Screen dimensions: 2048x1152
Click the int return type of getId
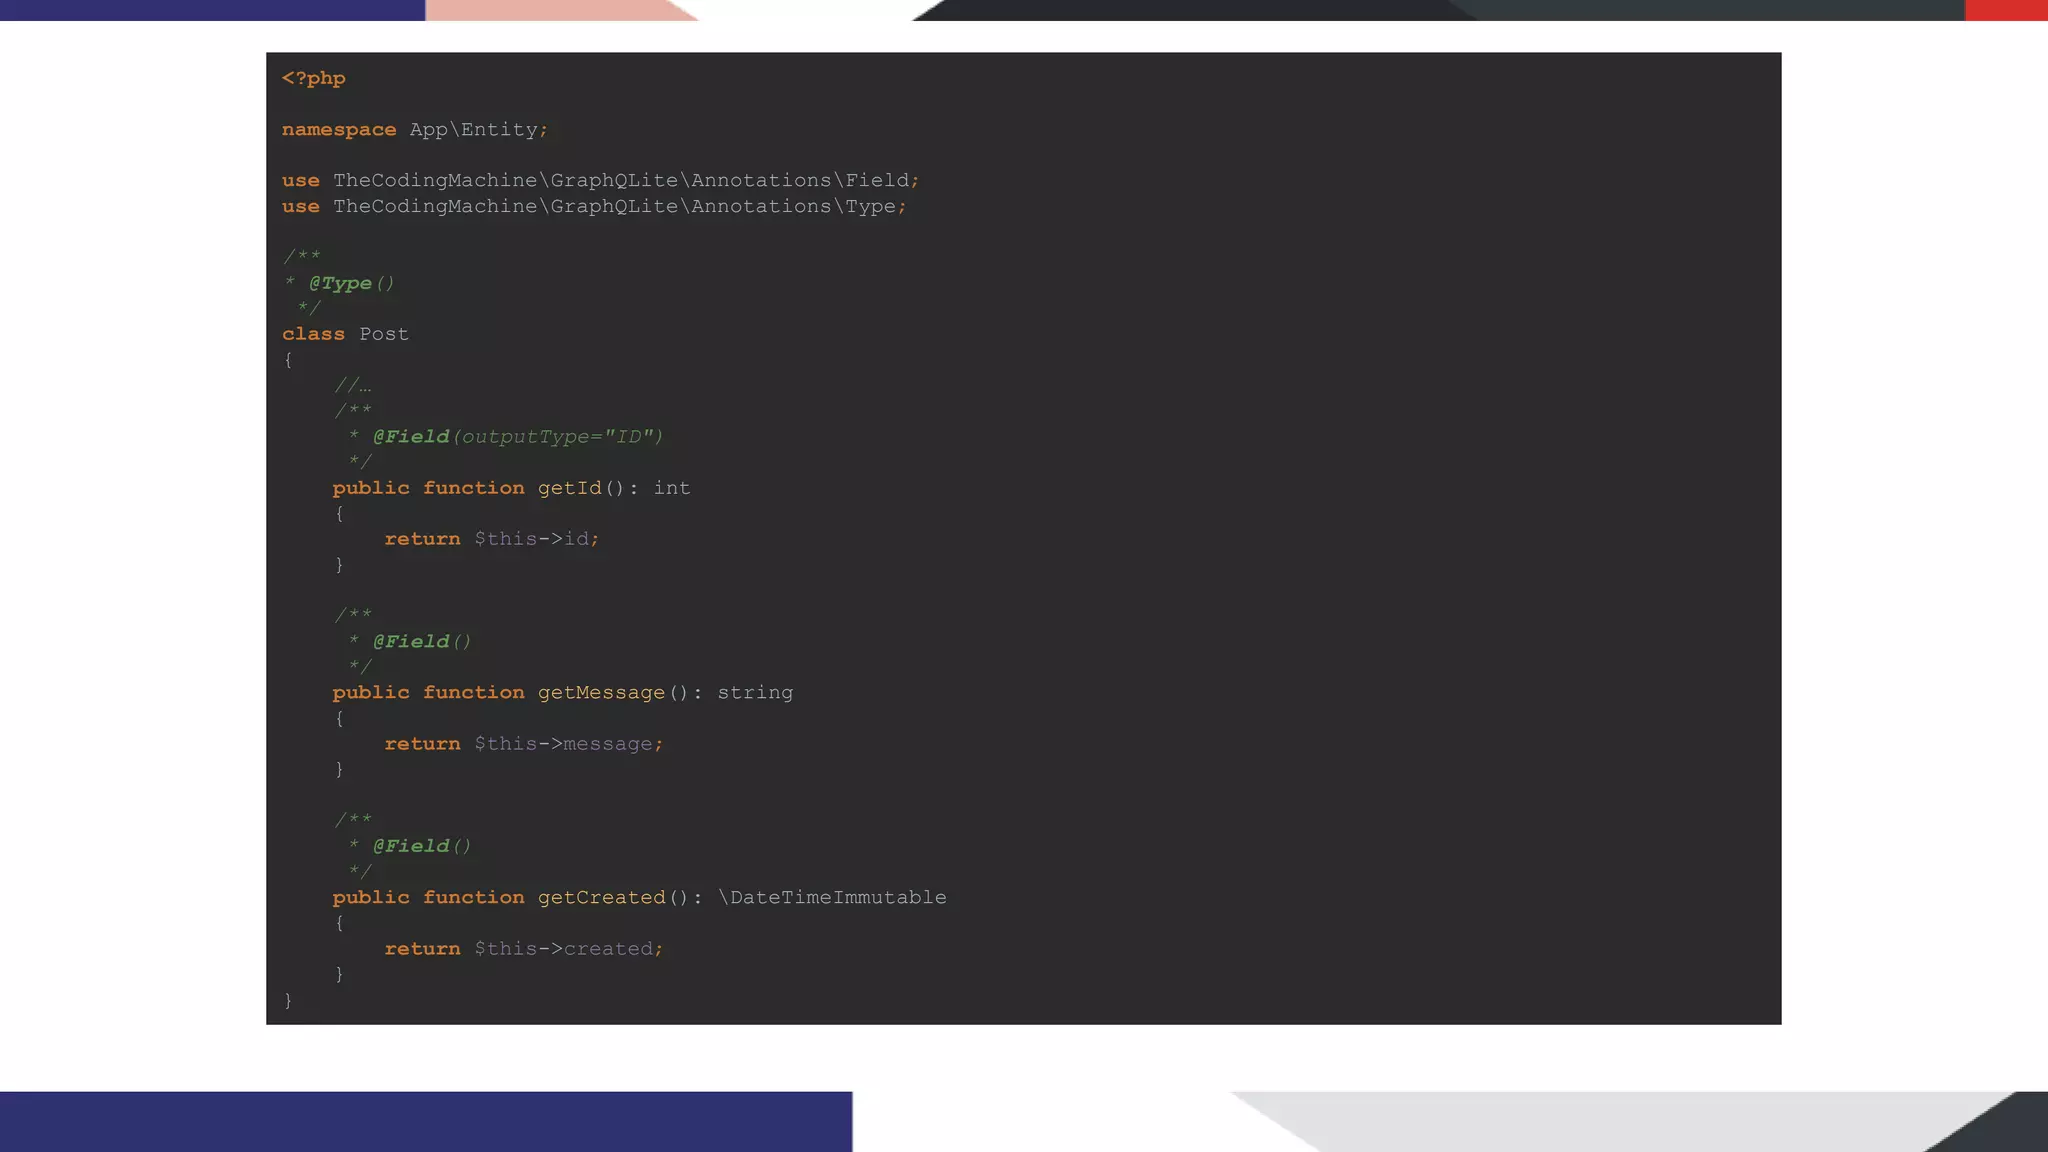pyautogui.click(x=672, y=488)
